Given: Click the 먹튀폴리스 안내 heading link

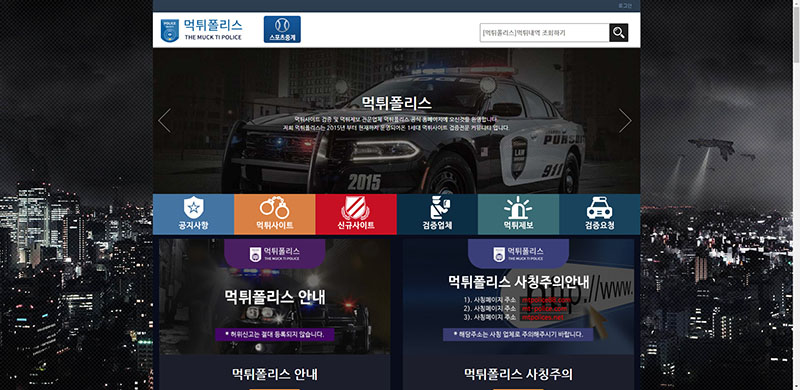Looking at the screenshot, I should (x=274, y=374).
